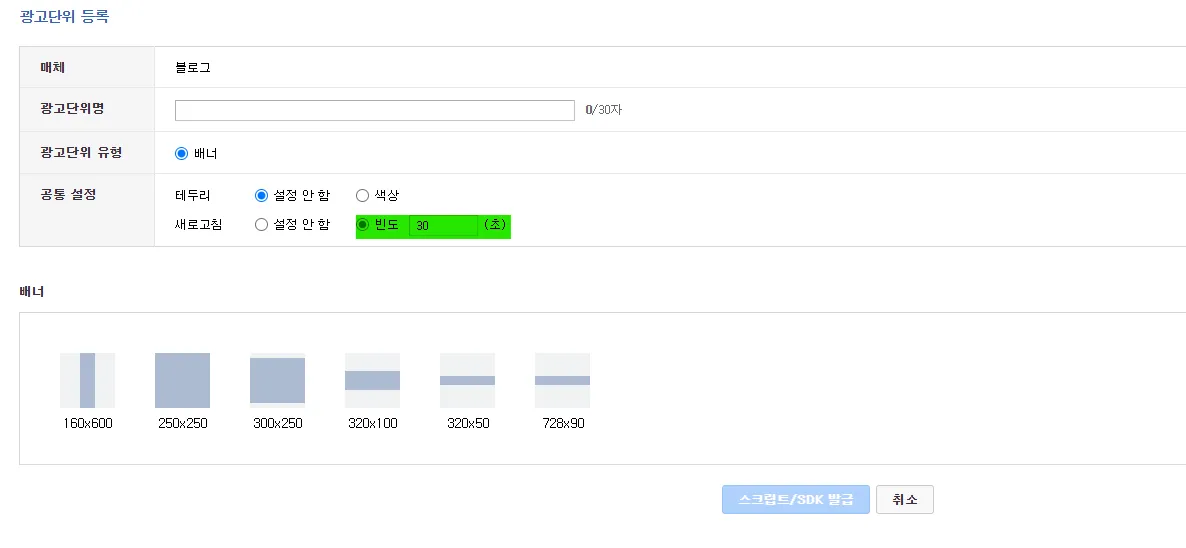Click the 0/30자 character counter
This screenshot has width=1186, height=548.
[603, 110]
